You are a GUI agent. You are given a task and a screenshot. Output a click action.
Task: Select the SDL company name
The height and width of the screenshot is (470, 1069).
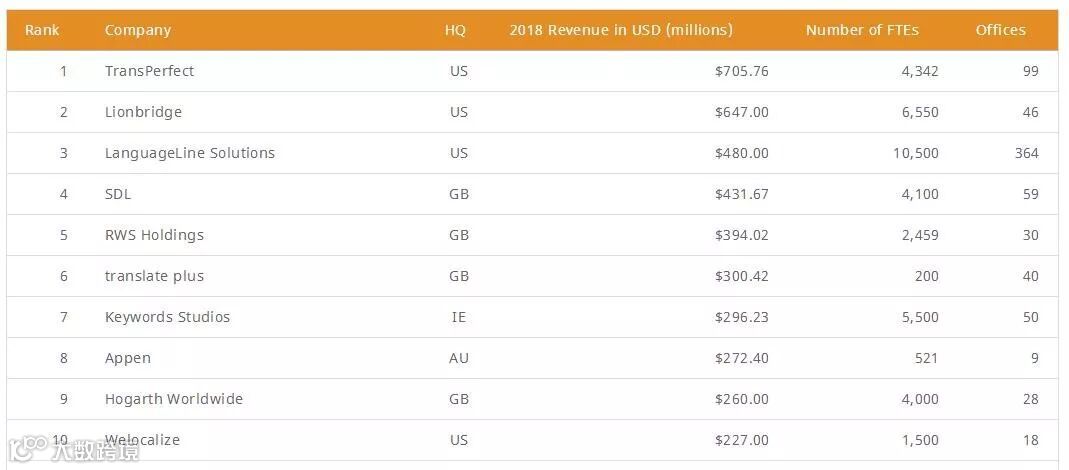(x=118, y=194)
